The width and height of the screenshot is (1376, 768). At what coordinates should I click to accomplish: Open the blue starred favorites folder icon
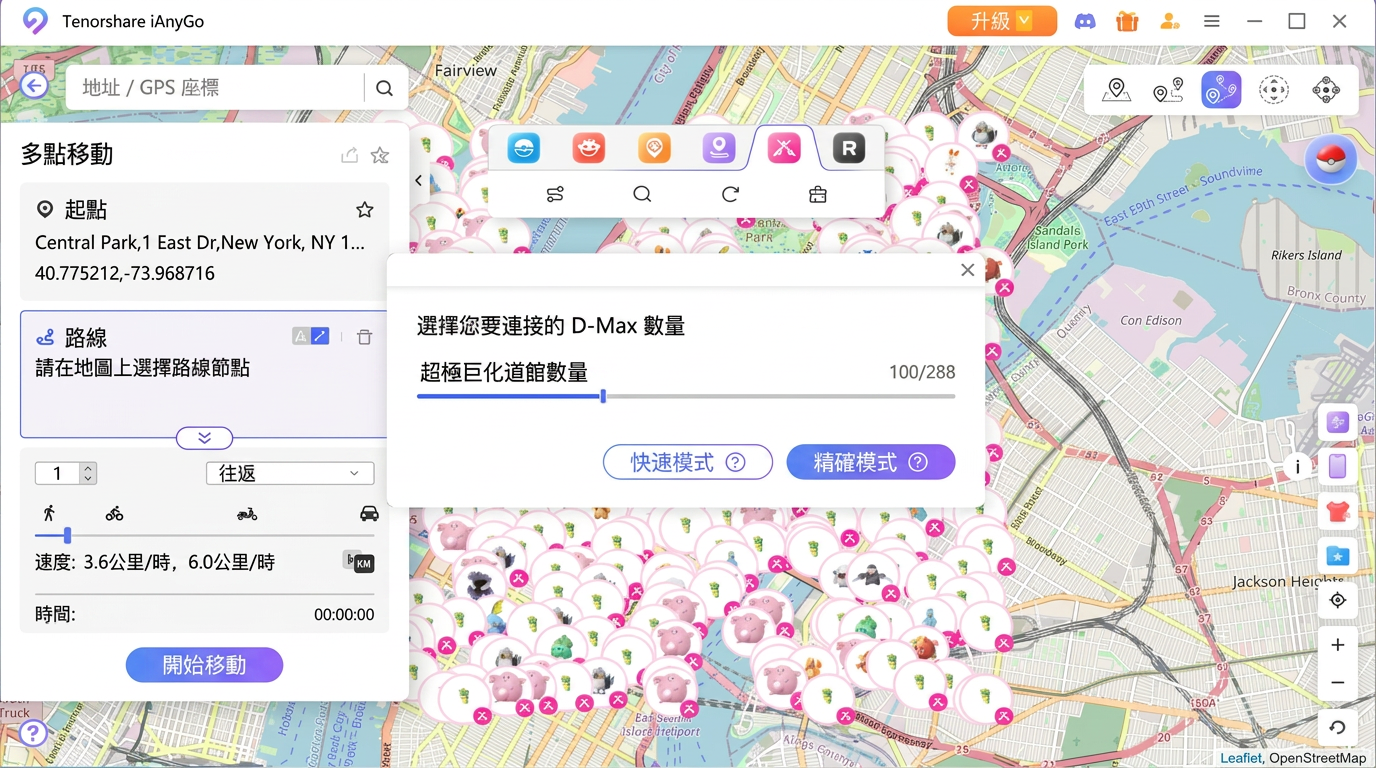[1338, 556]
